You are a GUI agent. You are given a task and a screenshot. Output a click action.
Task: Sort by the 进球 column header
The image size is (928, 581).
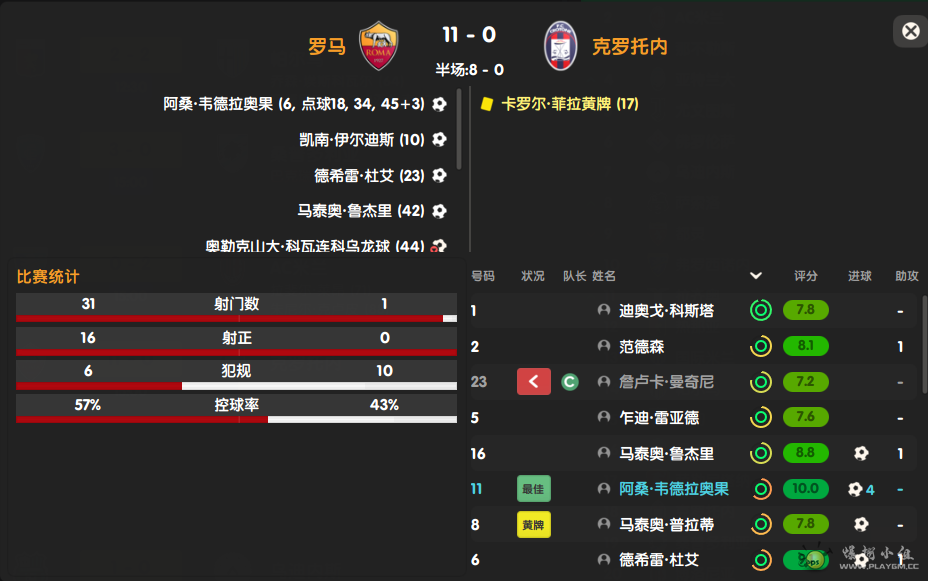[x=860, y=276]
